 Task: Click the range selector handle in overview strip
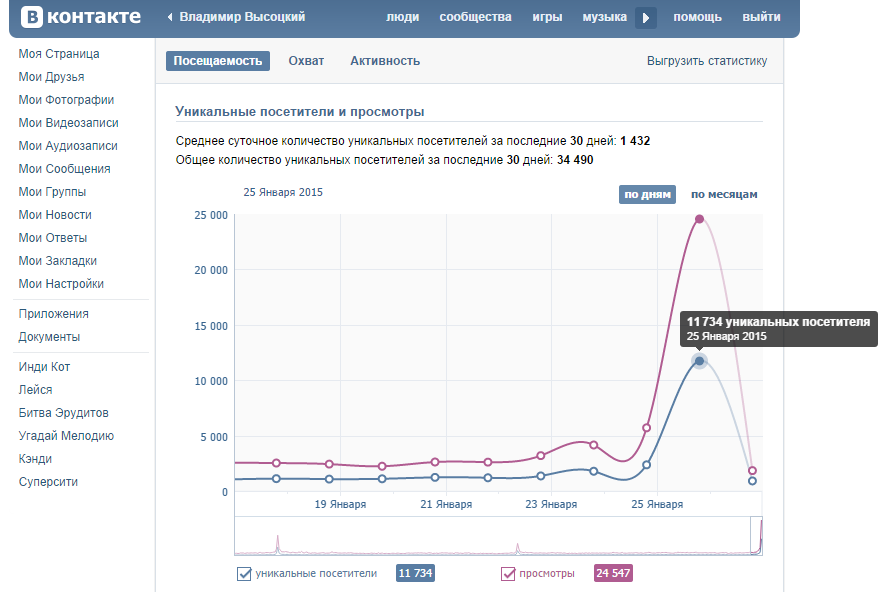click(756, 536)
